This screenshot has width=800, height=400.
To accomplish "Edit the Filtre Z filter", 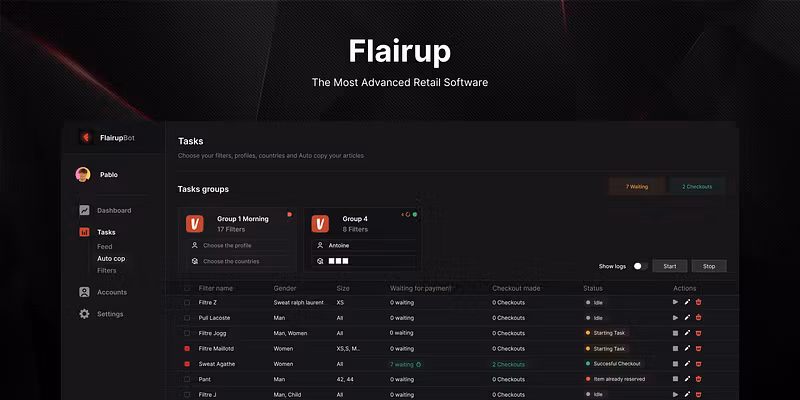I will (x=687, y=302).
